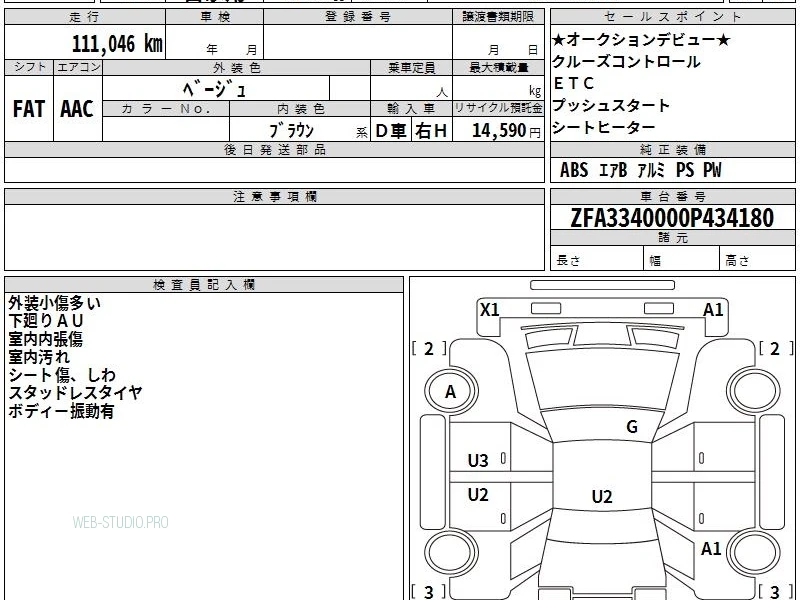Click the 乗車定員 header cell
Screen dimensions: 800x600
pyautogui.click(x=411, y=67)
